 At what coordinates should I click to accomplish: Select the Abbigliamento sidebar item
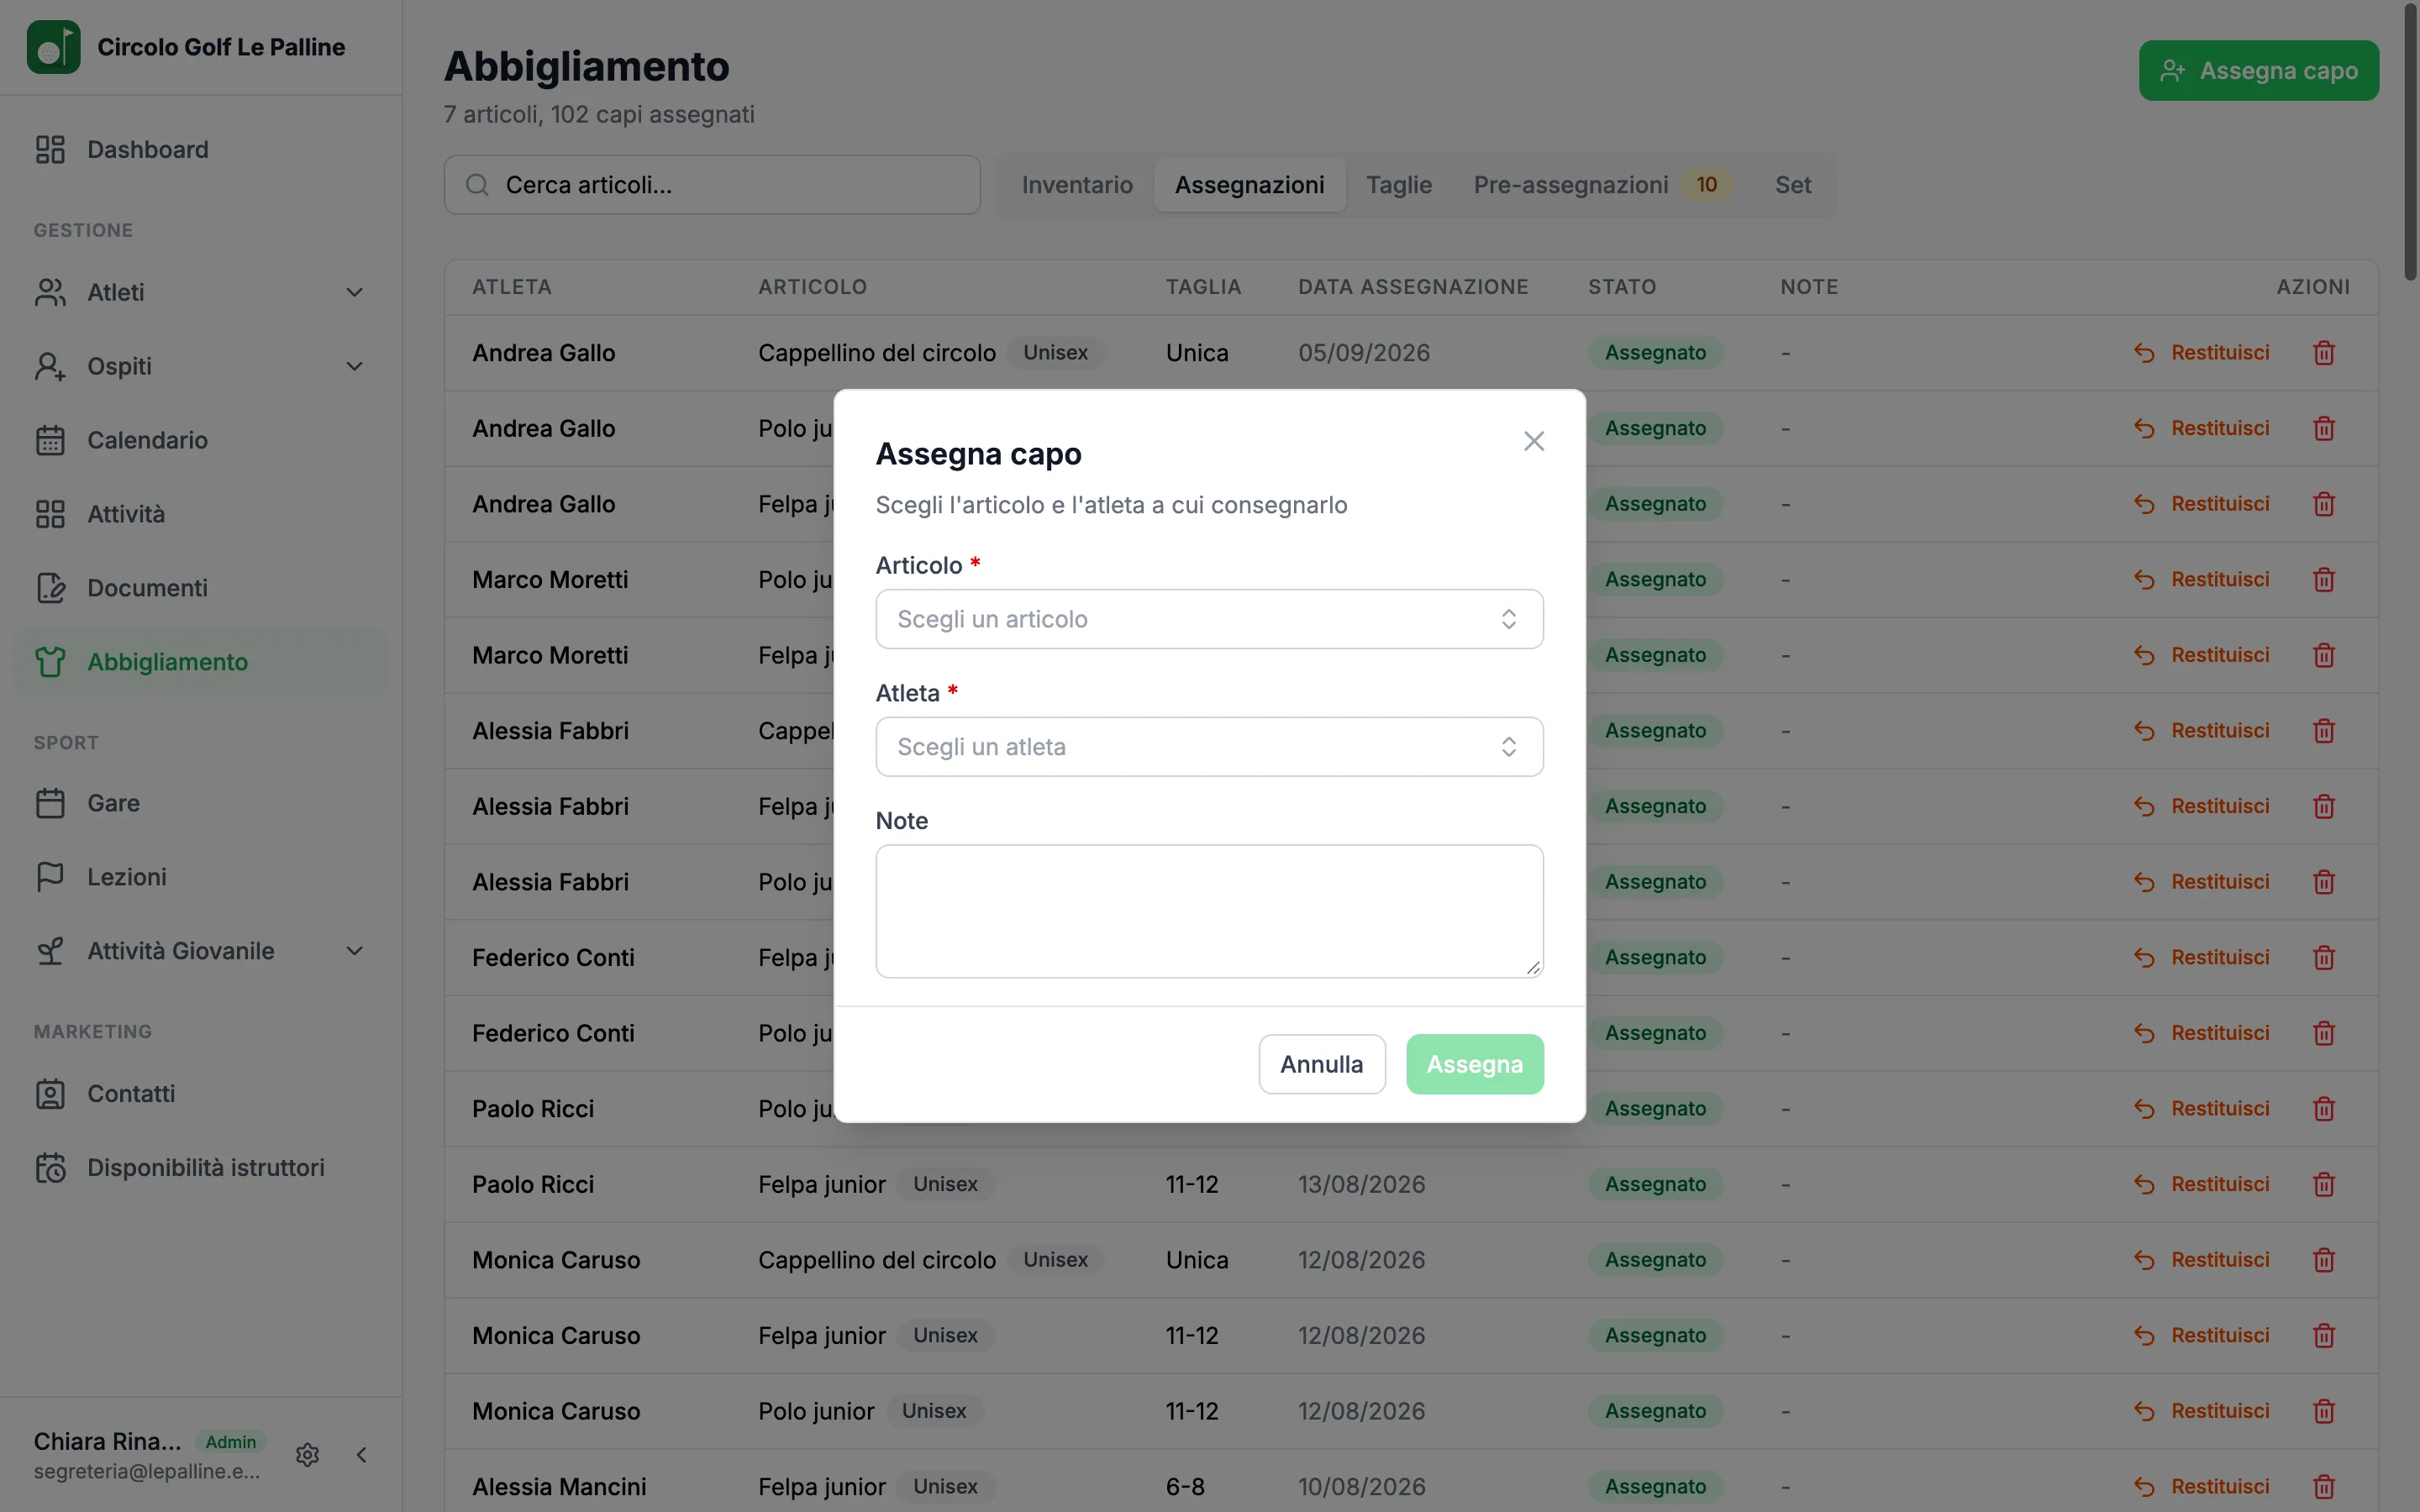(x=201, y=662)
